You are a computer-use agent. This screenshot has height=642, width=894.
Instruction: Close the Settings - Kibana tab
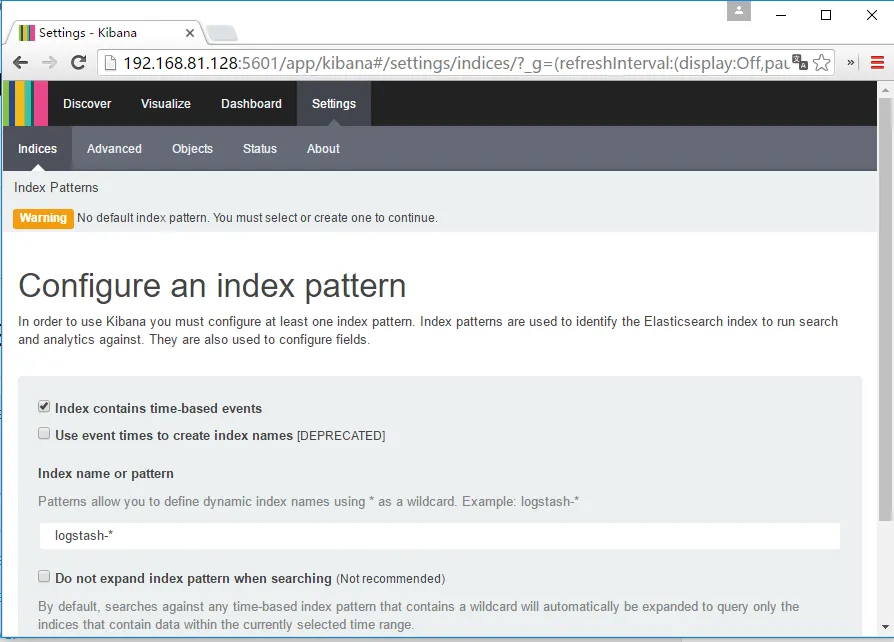(190, 33)
